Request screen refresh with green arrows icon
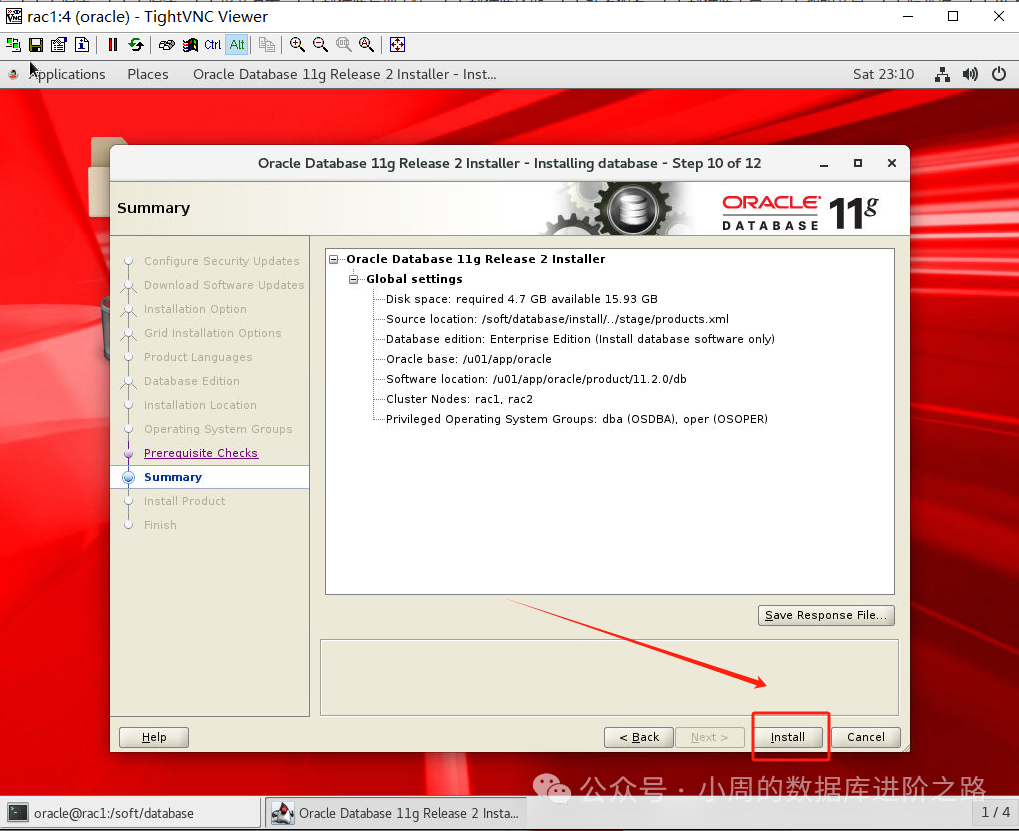 point(136,45)
